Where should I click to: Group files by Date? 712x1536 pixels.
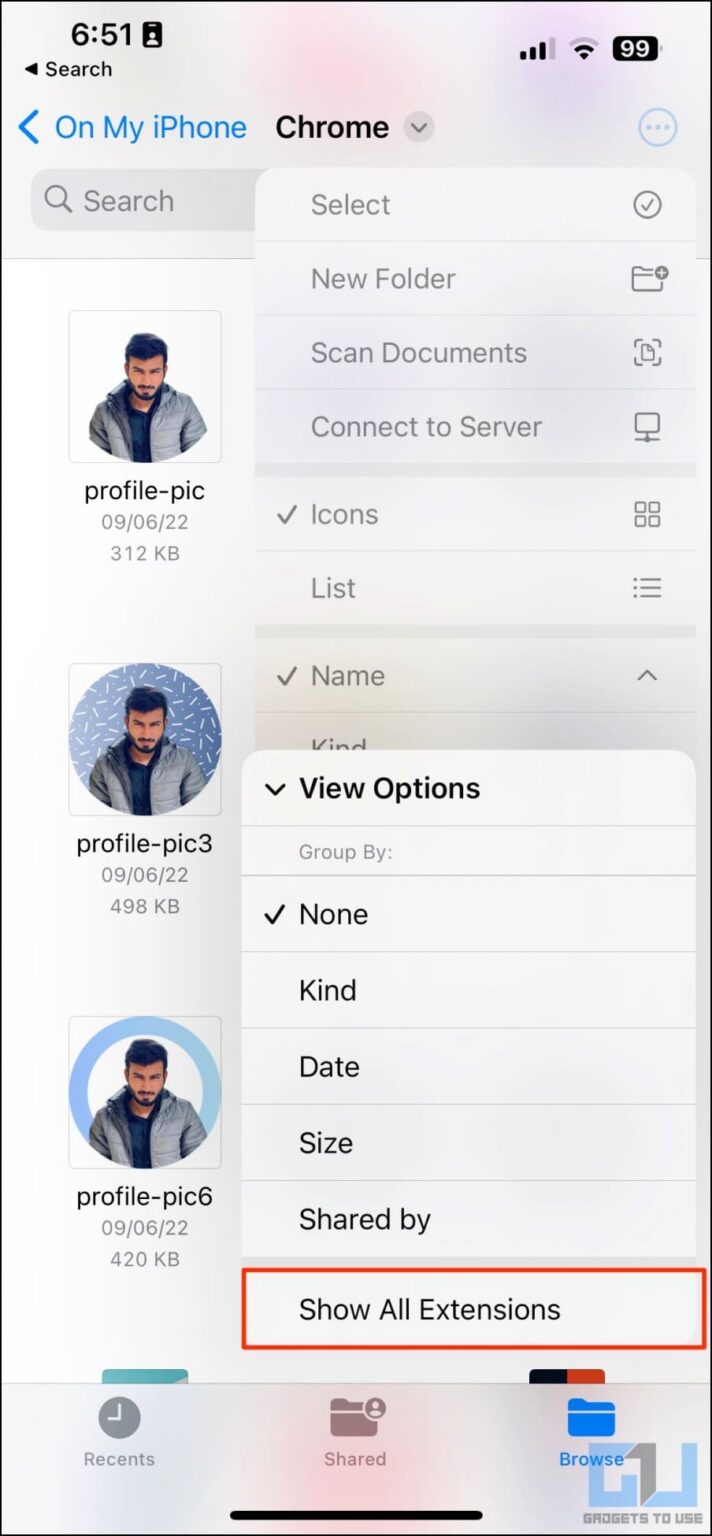pyautogui.click(x=468, y=1066)
